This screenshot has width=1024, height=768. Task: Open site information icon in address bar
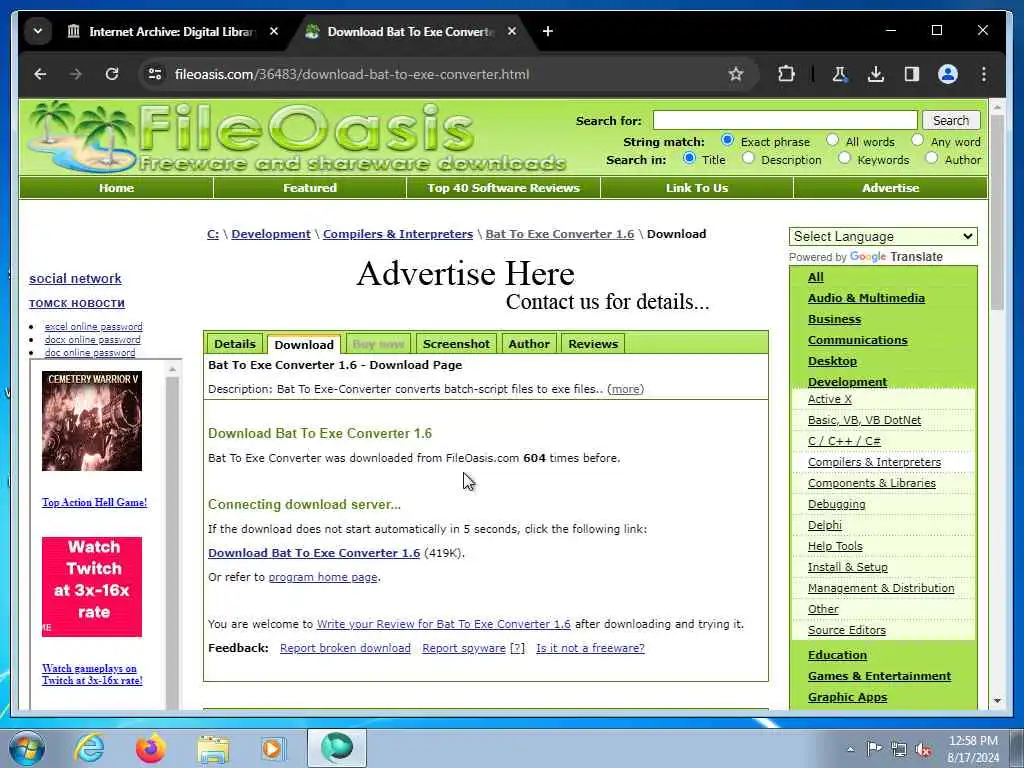pyautogui.click(x=155, y=74)
